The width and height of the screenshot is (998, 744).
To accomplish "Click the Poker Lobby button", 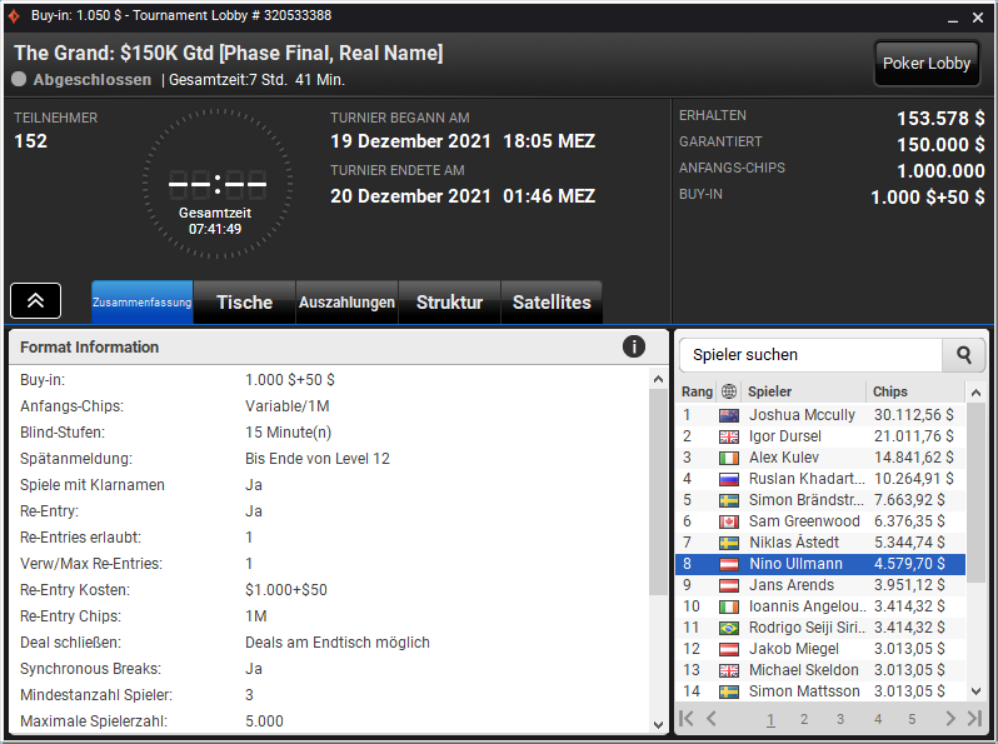I will pyautogui.click(x=926, y=63).
